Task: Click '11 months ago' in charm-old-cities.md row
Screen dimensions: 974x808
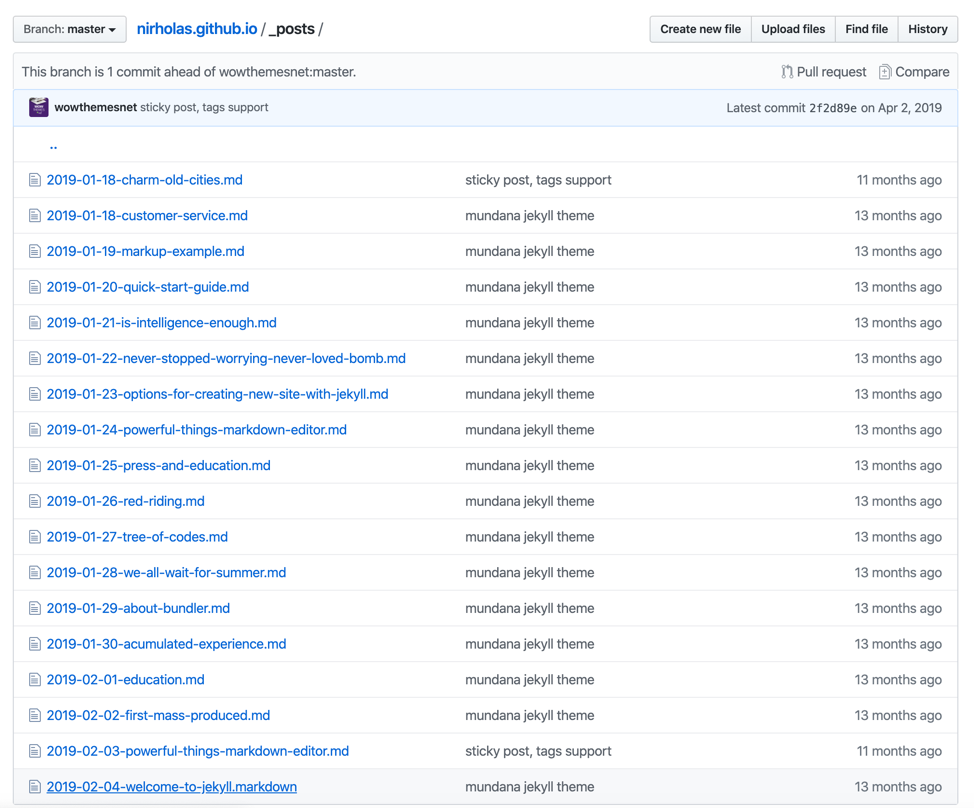Action: pyautogui.click(x=899, y=180)
